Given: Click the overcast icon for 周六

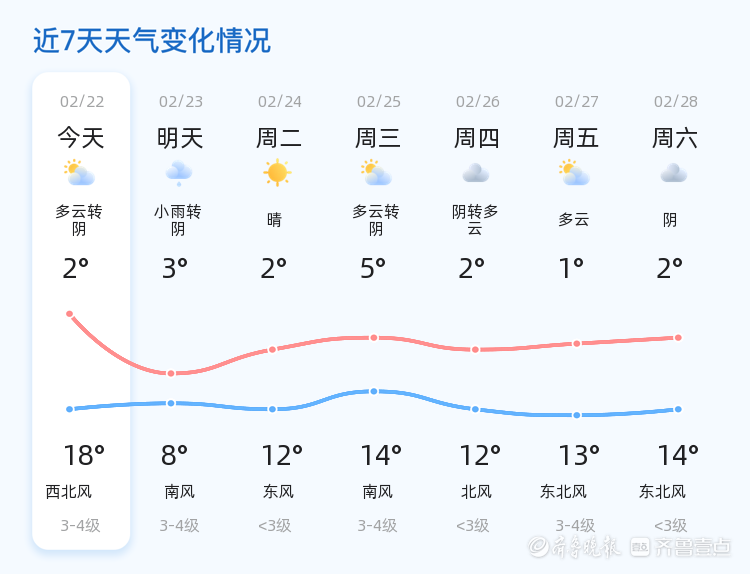Looking at the screenshot, I should [674, 174].
